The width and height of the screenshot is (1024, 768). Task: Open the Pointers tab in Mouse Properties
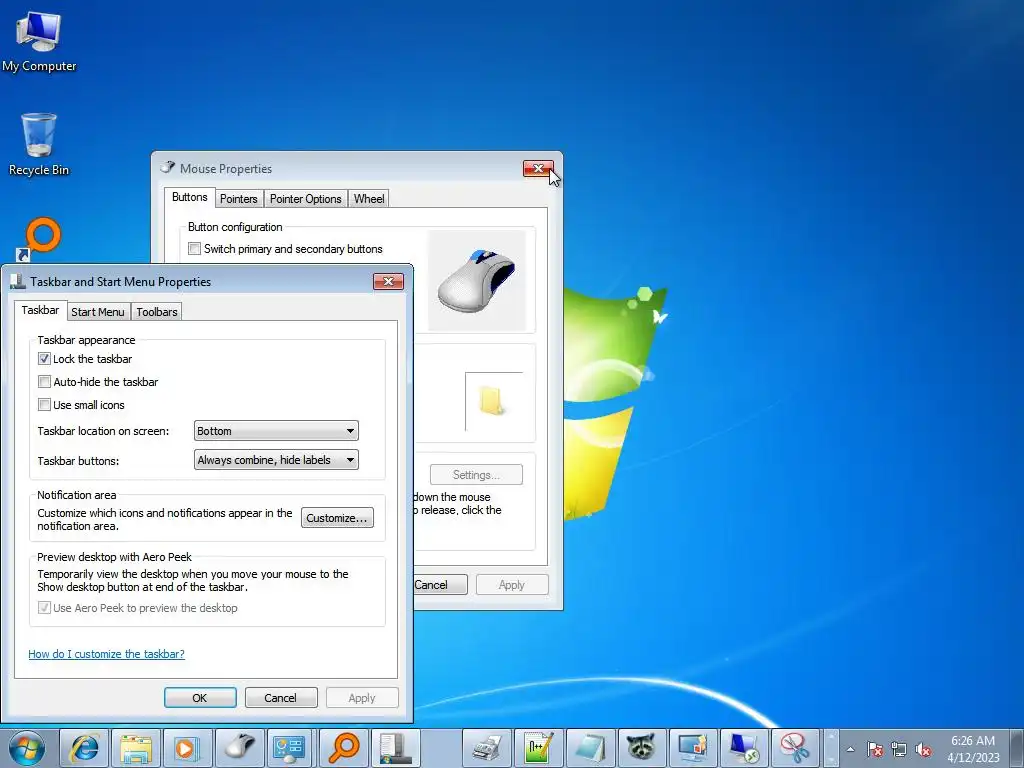tap(238, 199)
